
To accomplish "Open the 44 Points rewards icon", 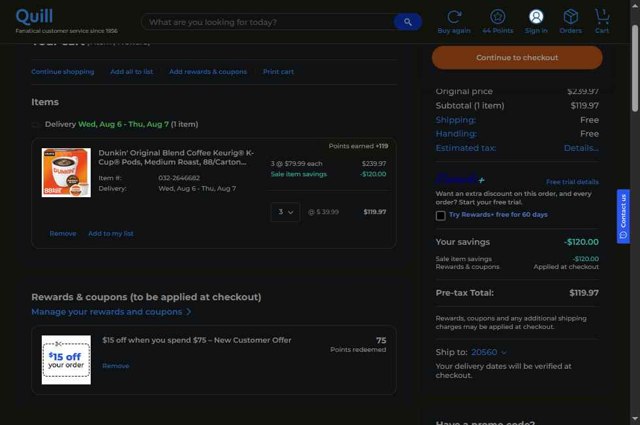I will coord(498,17).
